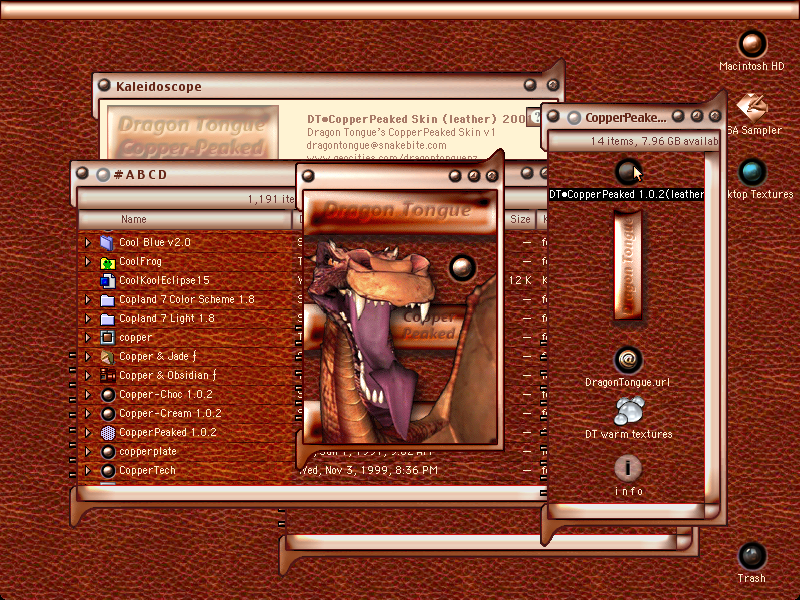The image size is (800, 600).
Task: Sort the list by the Size column
Action: tap(520, 219)
